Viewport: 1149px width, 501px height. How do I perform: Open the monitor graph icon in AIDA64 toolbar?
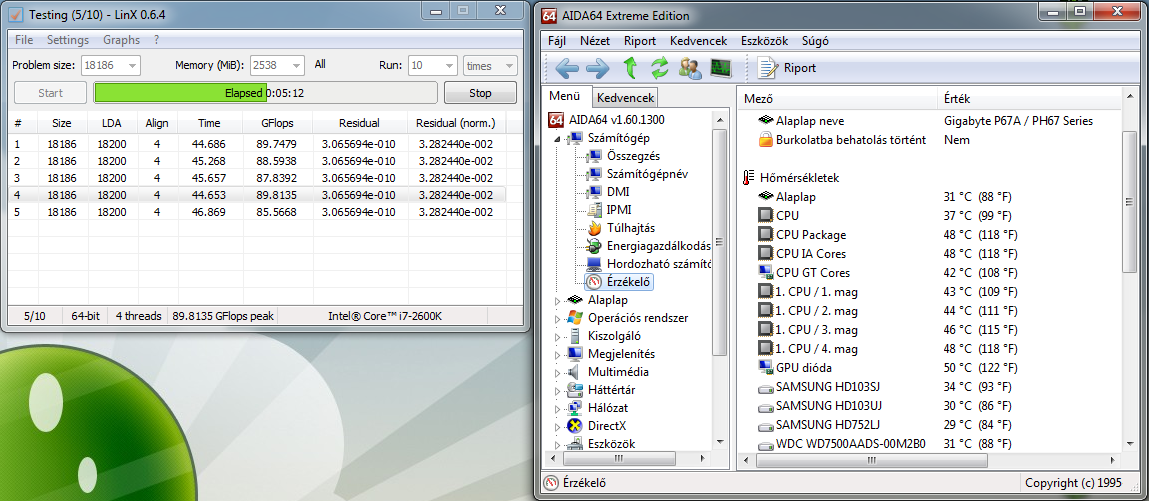click(721, 68)
